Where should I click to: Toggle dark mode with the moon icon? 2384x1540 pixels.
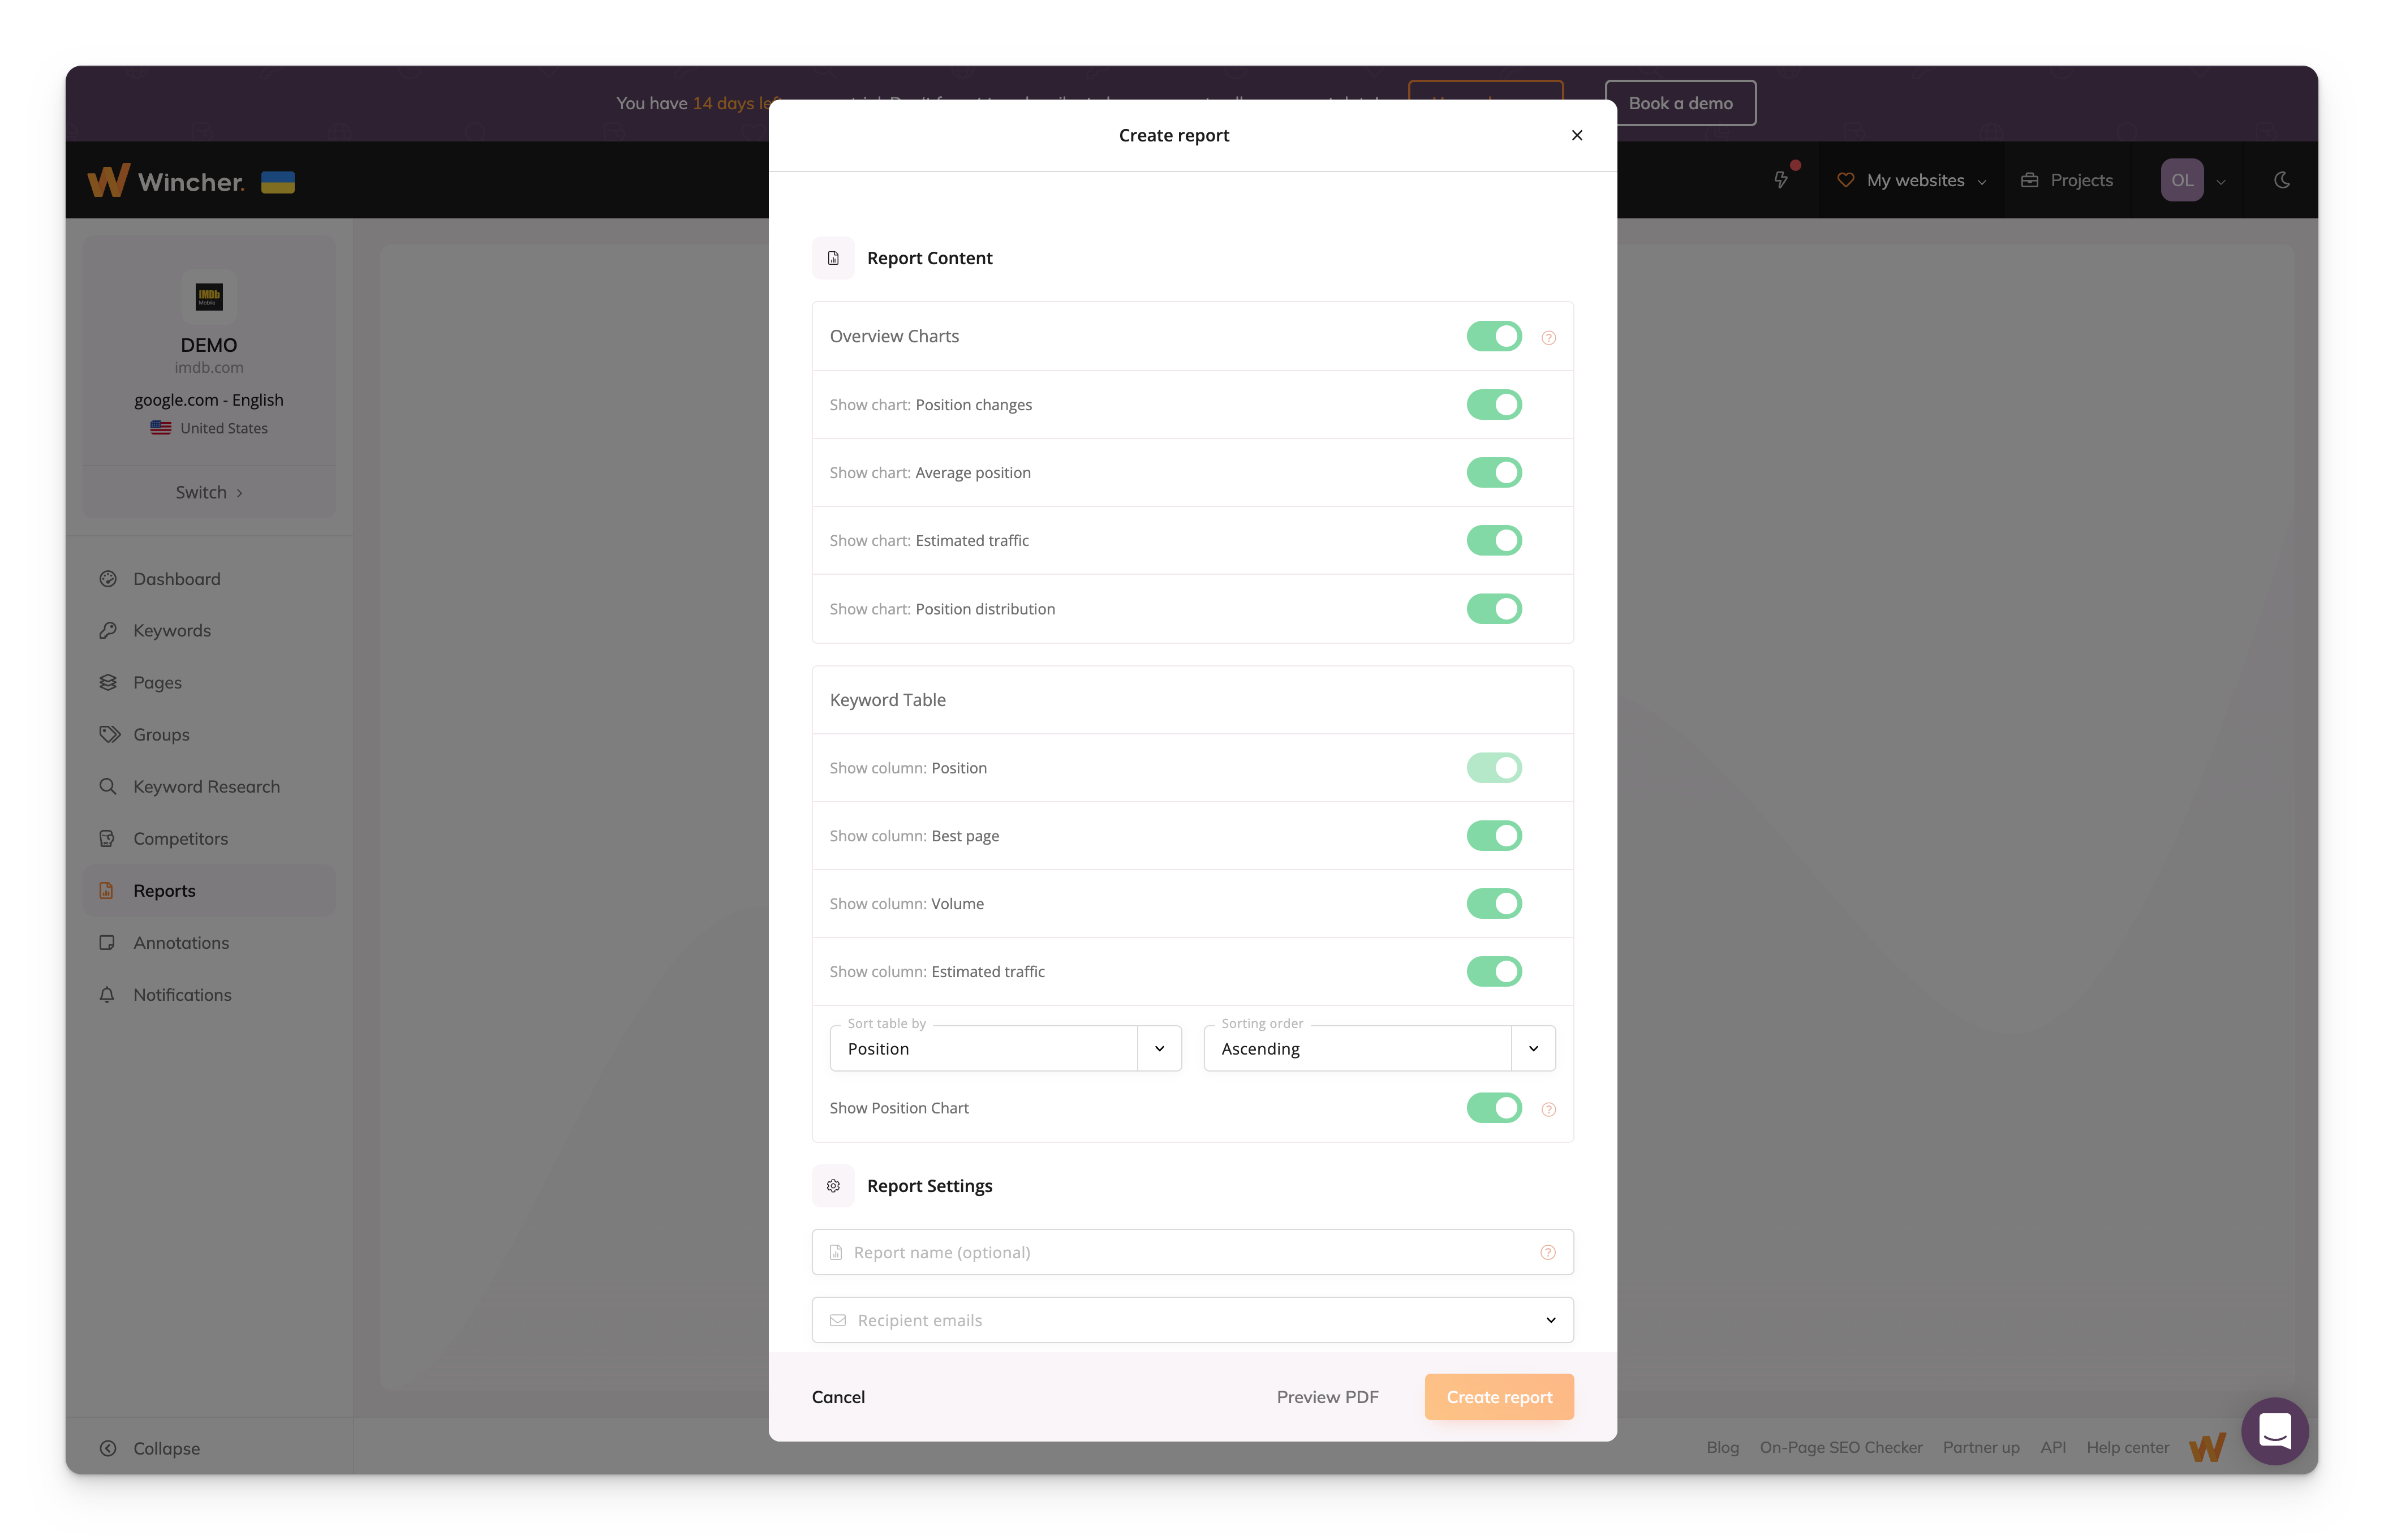click(2283, 180)
